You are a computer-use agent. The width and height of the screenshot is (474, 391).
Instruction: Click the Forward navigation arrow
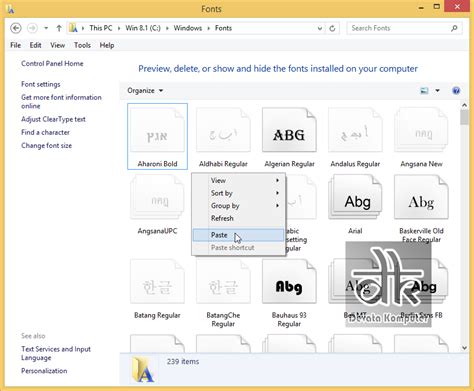[32, 28]
